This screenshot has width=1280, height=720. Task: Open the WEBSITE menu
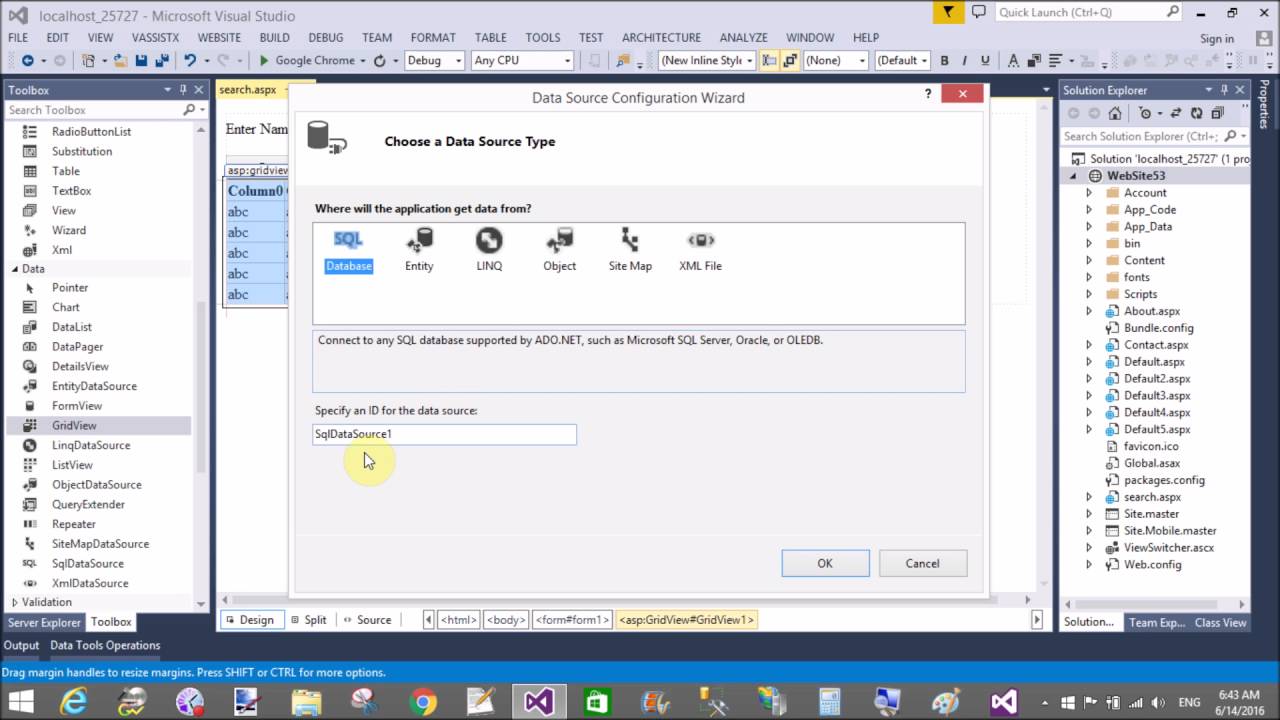(219, 37)
